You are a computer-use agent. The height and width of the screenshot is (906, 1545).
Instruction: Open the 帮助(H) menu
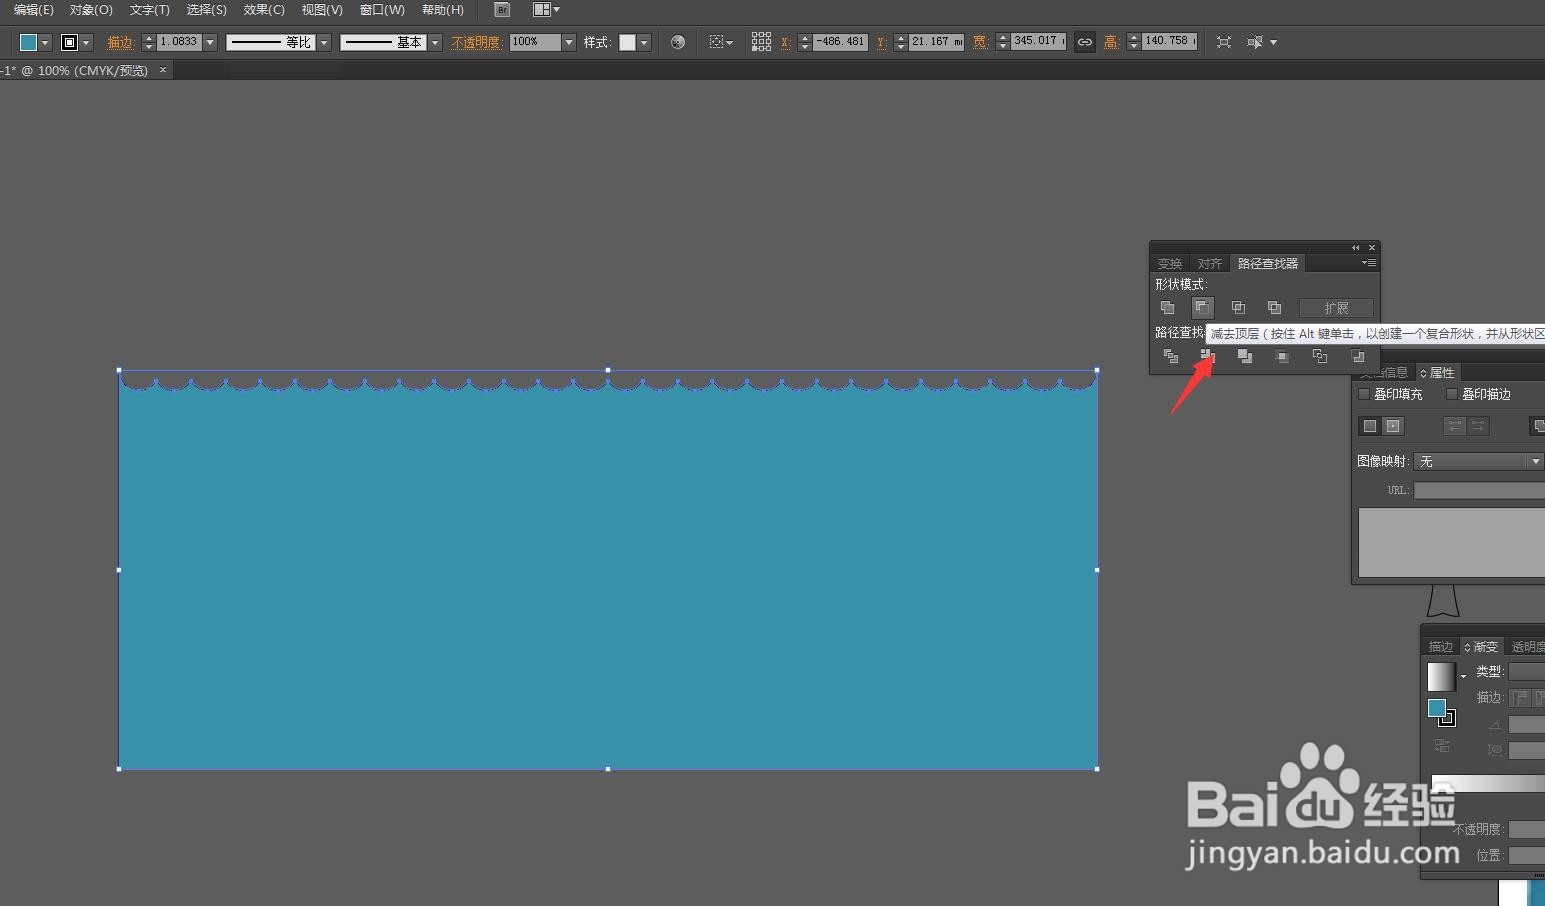tap(442, 10)
